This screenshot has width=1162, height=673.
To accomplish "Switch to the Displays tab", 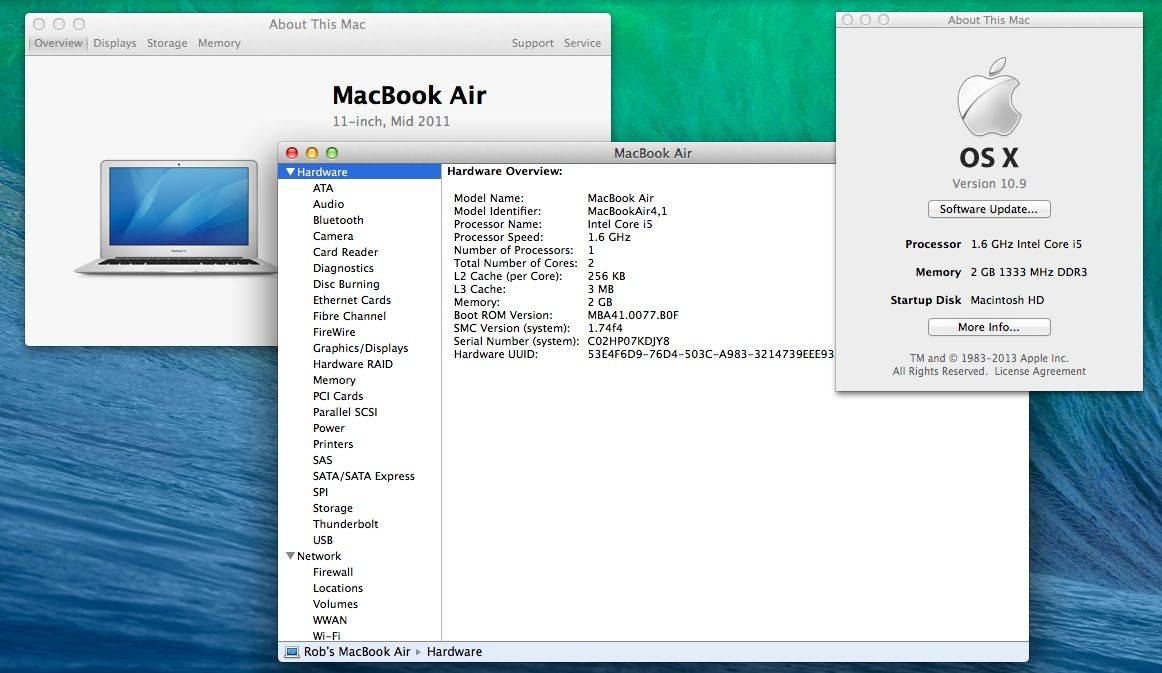I will click(x=114, y=43).
